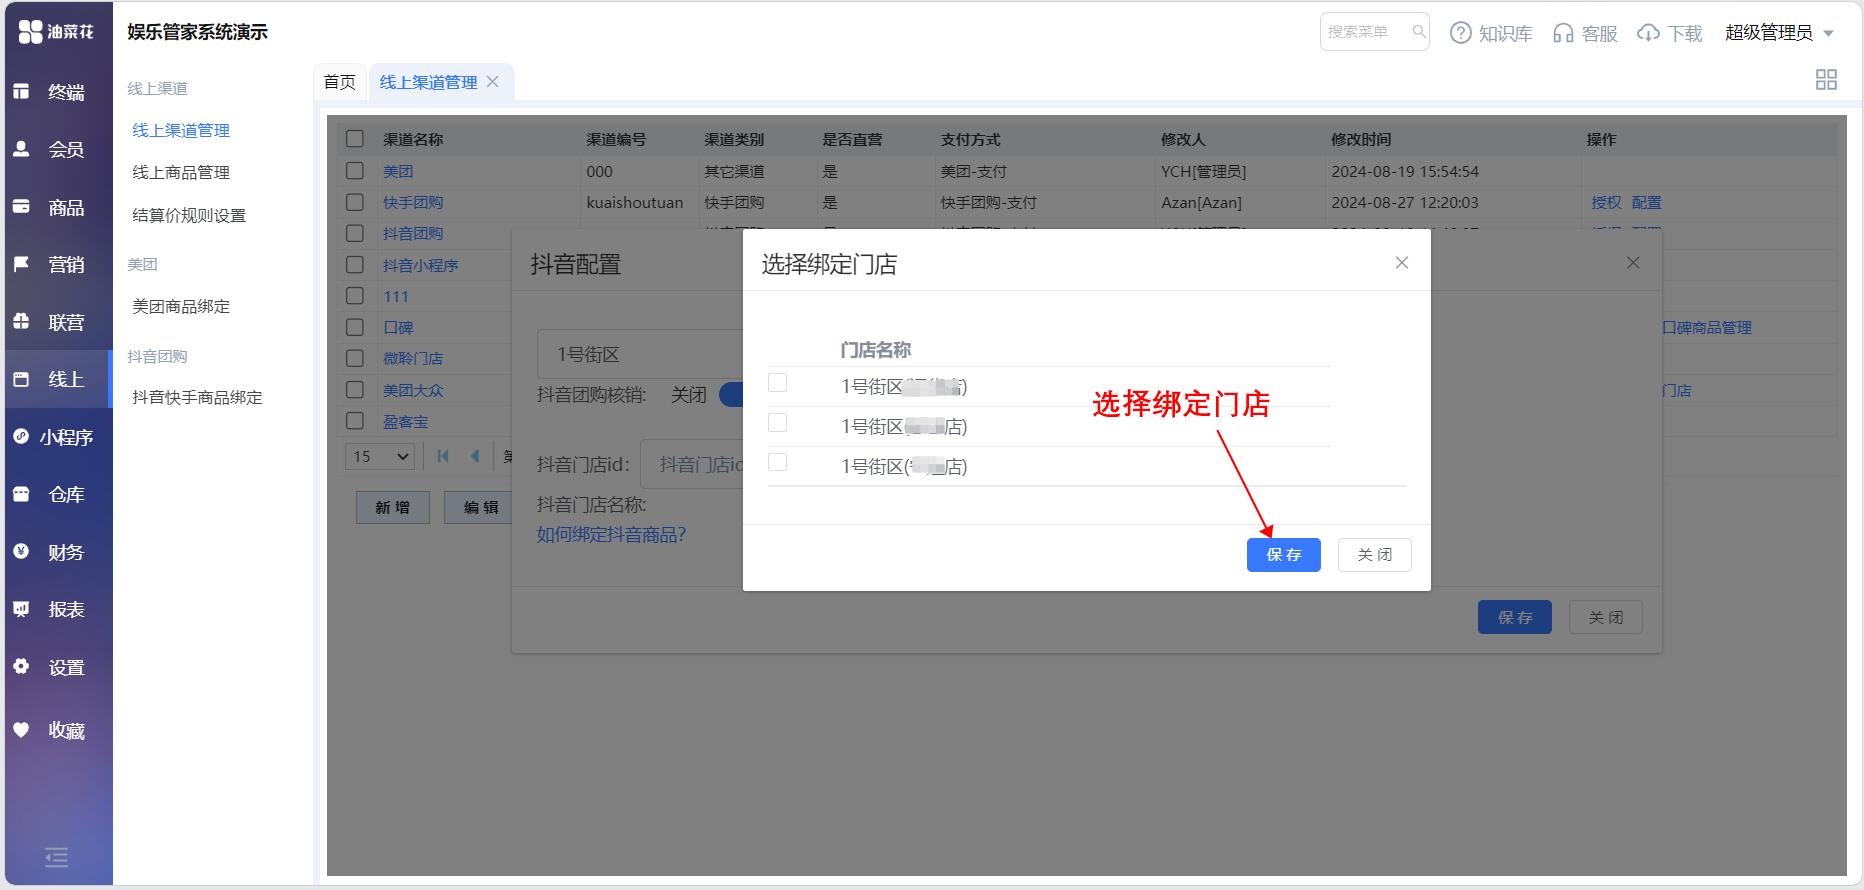This screenshot has height=890, width=1864.
Task: Go to first page of the table
Action: point(443,456)
